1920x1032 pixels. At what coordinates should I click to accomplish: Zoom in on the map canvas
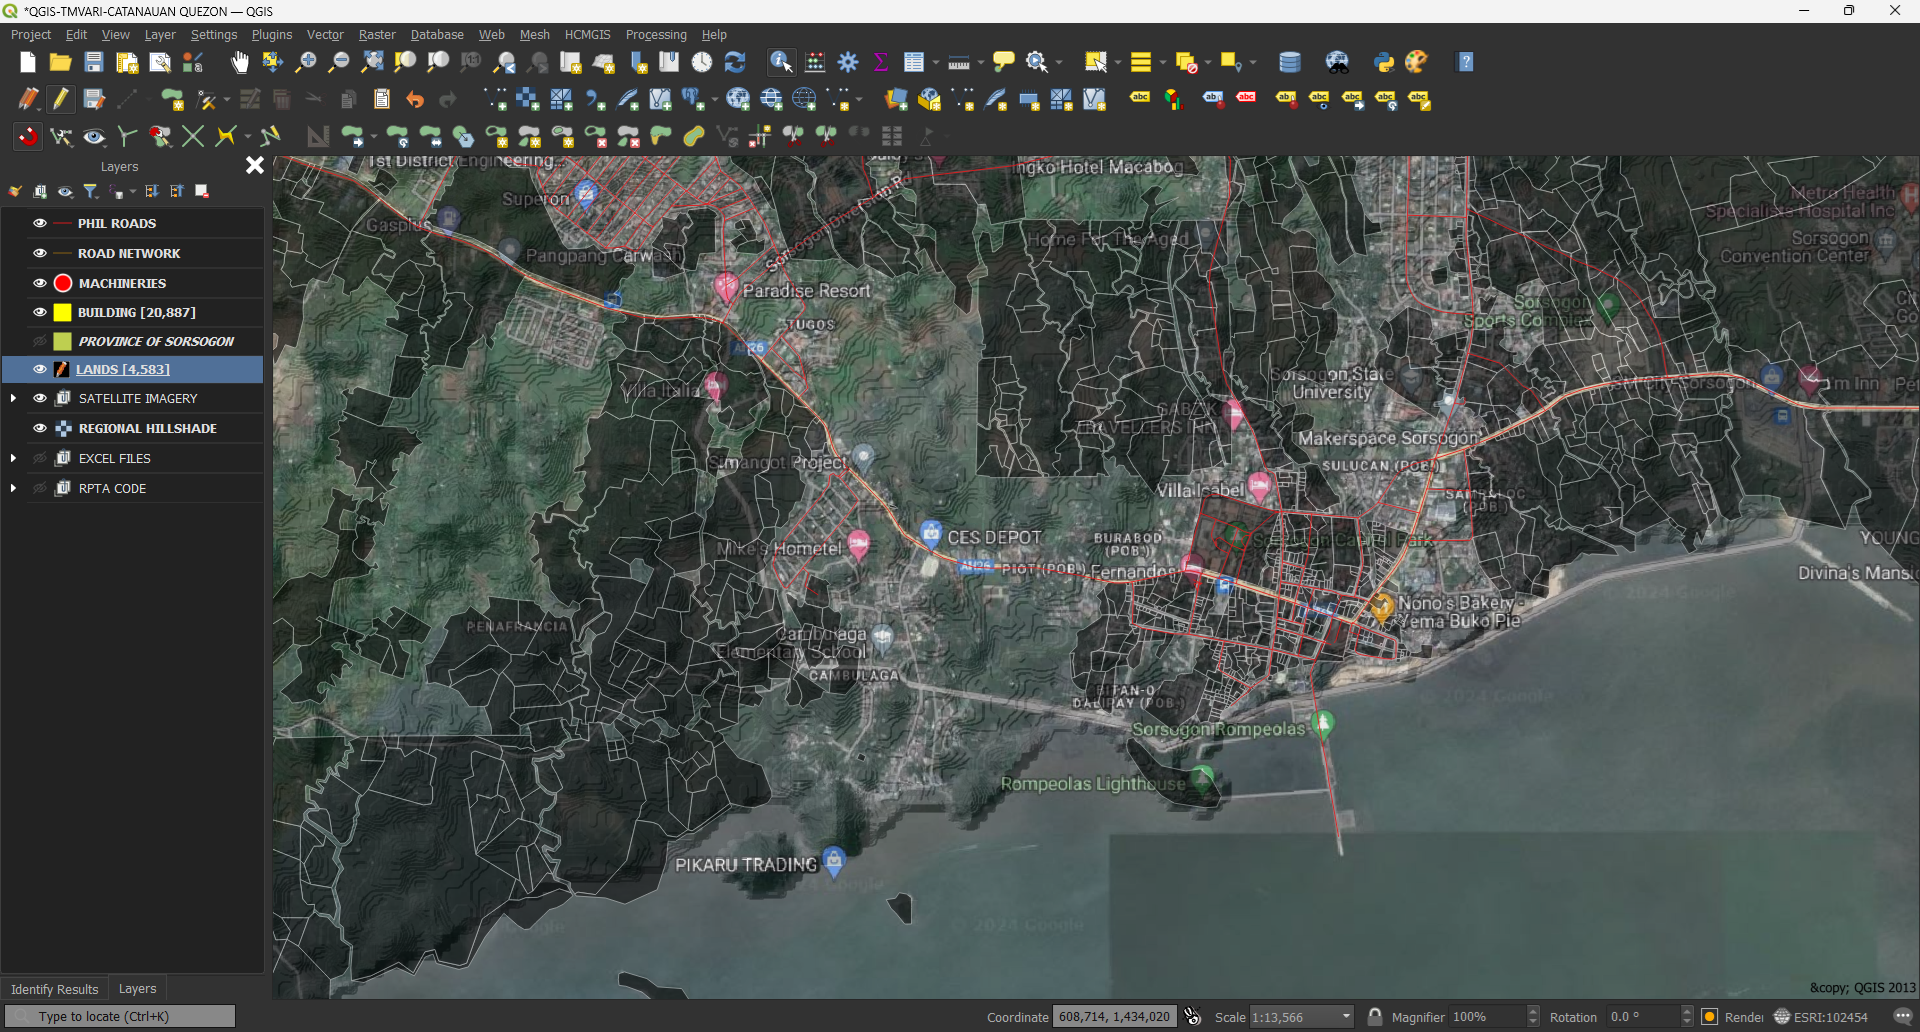click(x=305, y=62)
